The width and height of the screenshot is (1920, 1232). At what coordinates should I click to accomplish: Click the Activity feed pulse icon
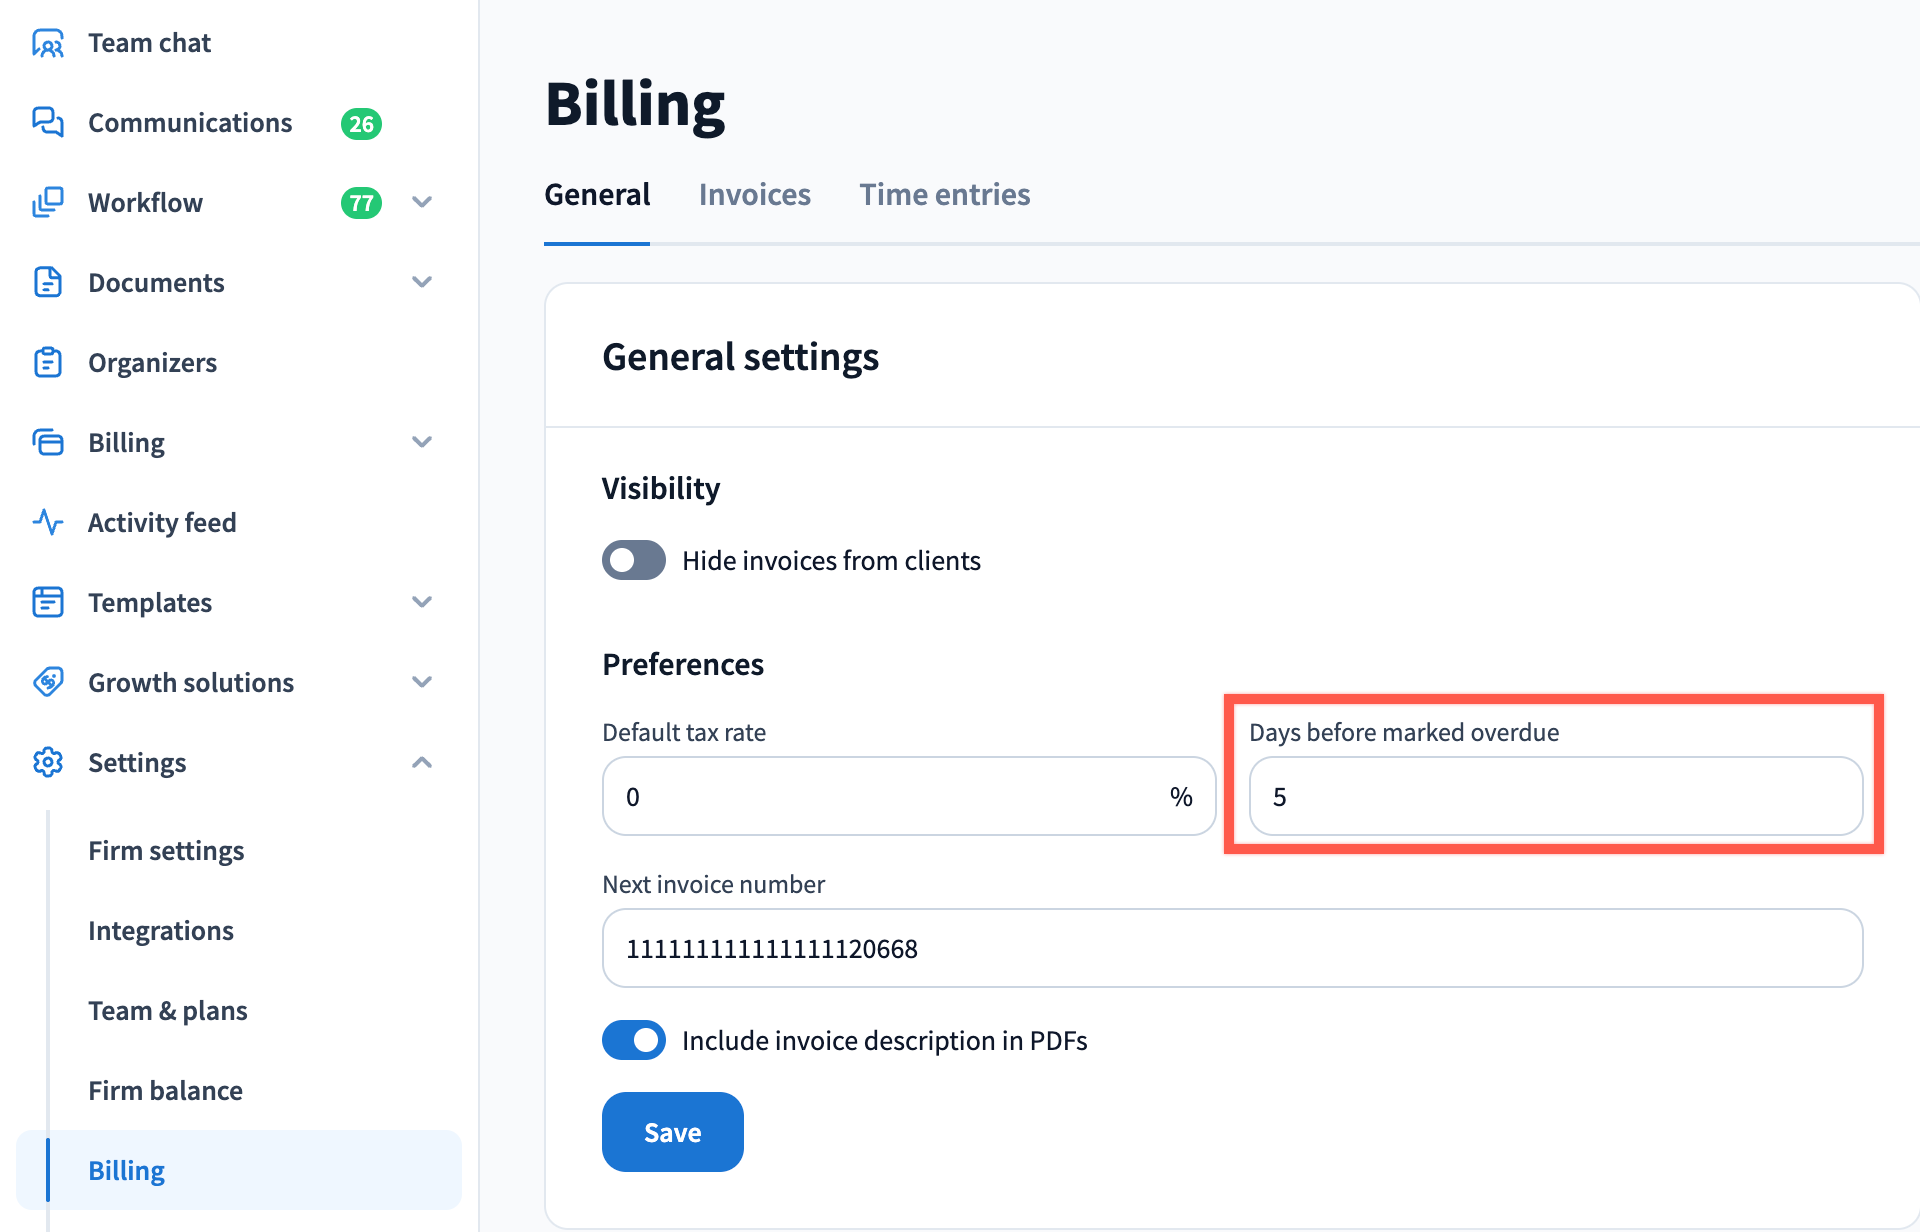47,522
